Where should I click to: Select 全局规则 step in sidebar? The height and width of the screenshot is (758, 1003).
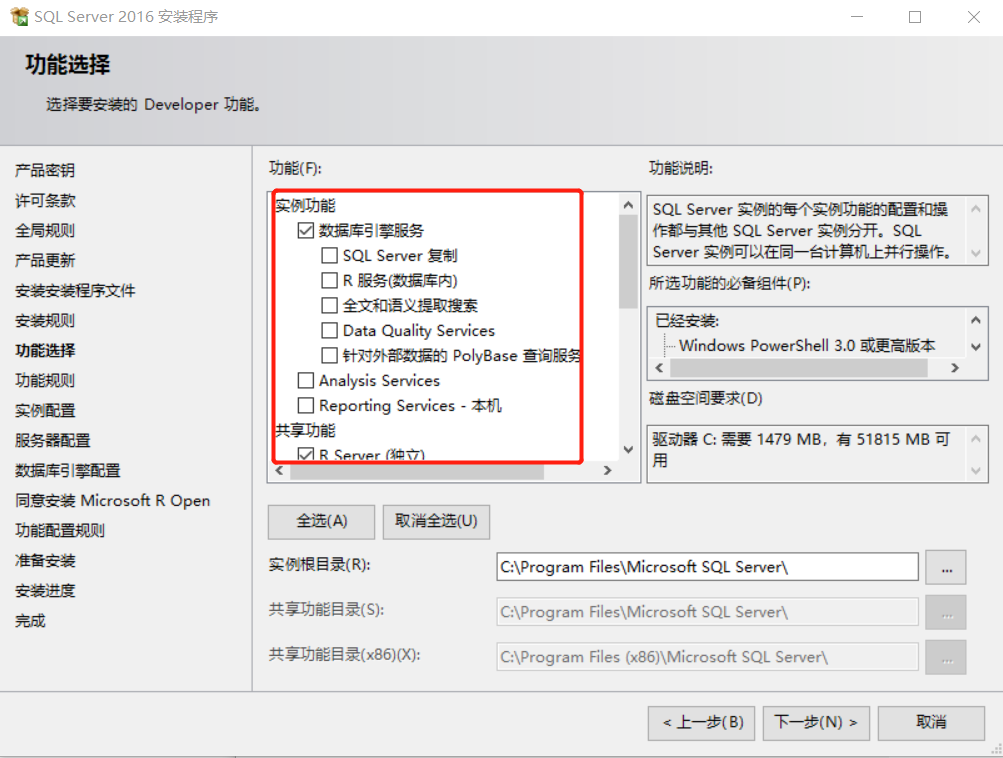(x=45, y=230)
